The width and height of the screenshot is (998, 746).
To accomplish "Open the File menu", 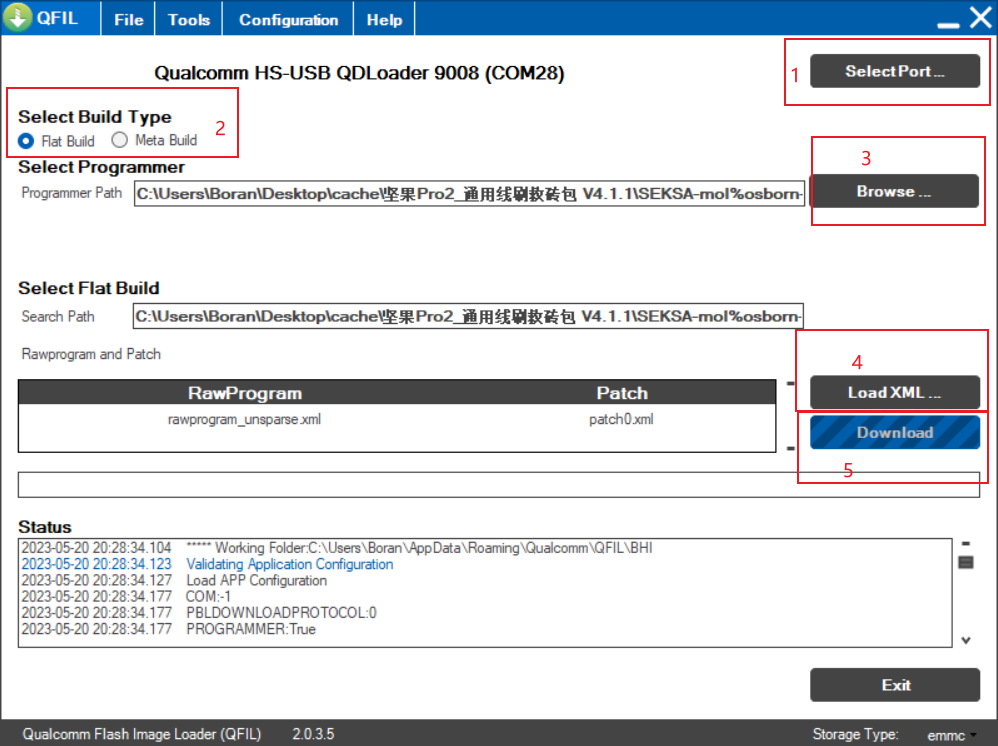I will click(x=129, y=20).
